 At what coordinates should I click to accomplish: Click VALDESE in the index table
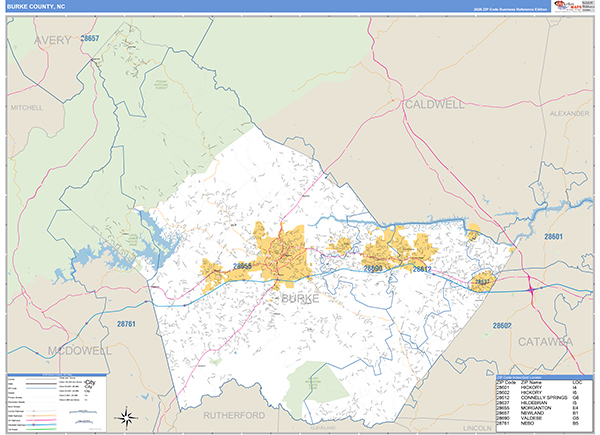[x=531, y=418]
